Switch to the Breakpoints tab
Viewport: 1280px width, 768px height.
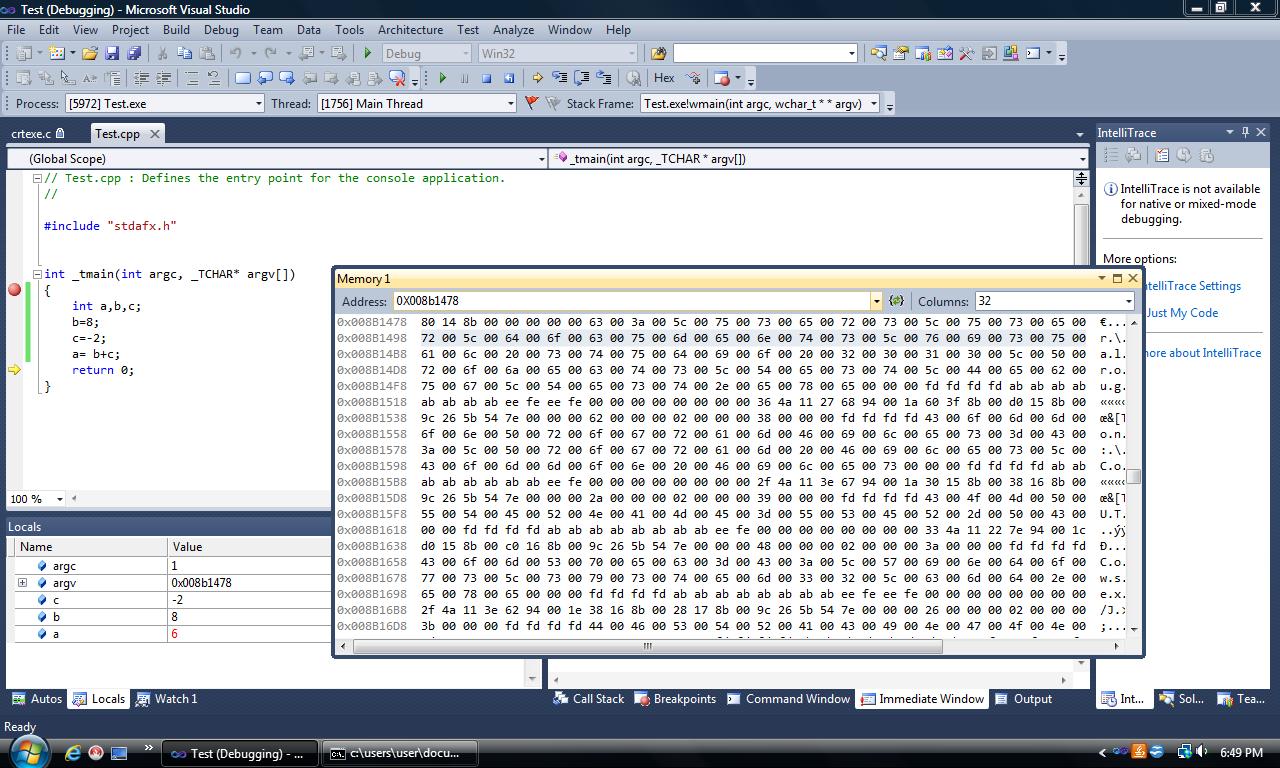[675, 699]
